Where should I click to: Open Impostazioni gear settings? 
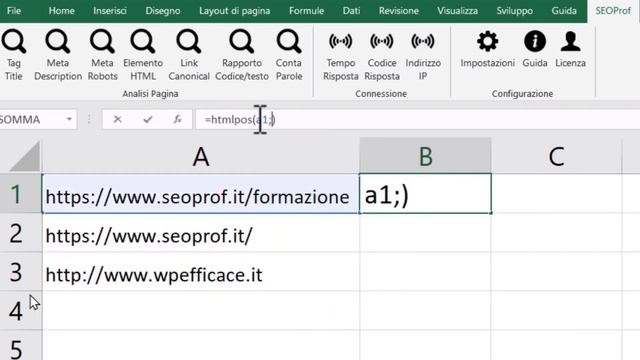(487, 49)
